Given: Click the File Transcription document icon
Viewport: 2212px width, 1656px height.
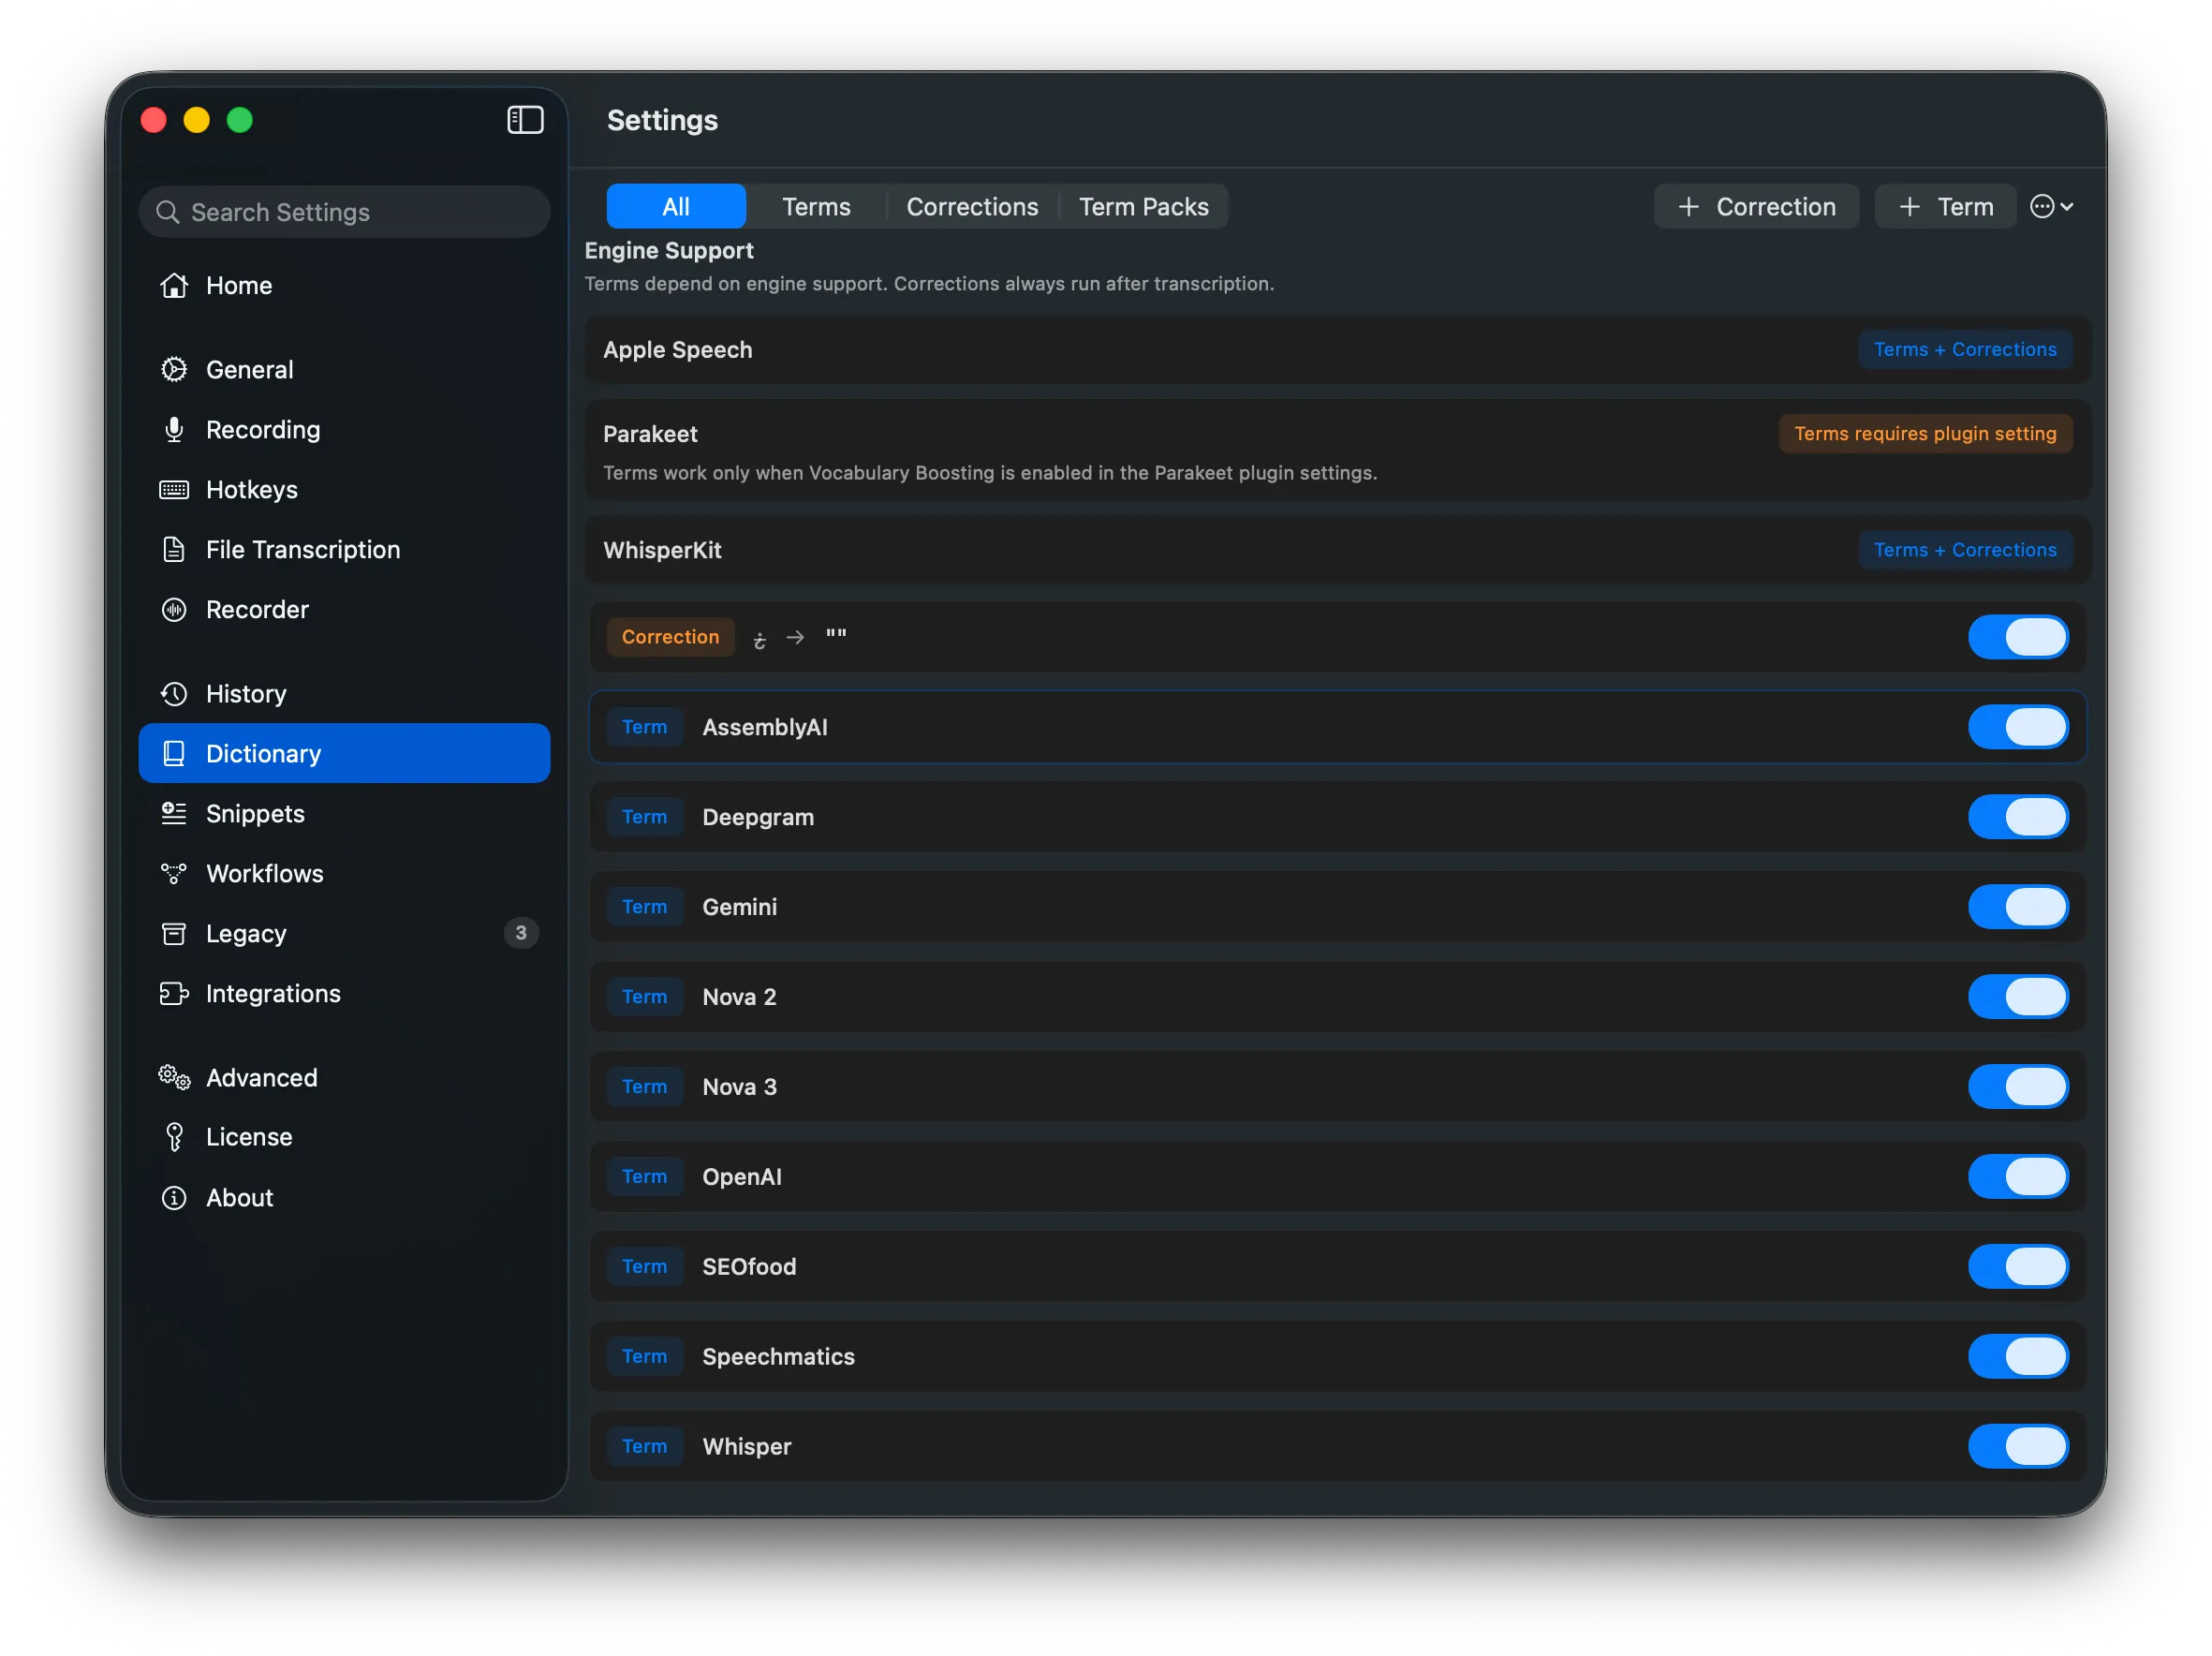Looking at the screenshot, I should point(174,550).
